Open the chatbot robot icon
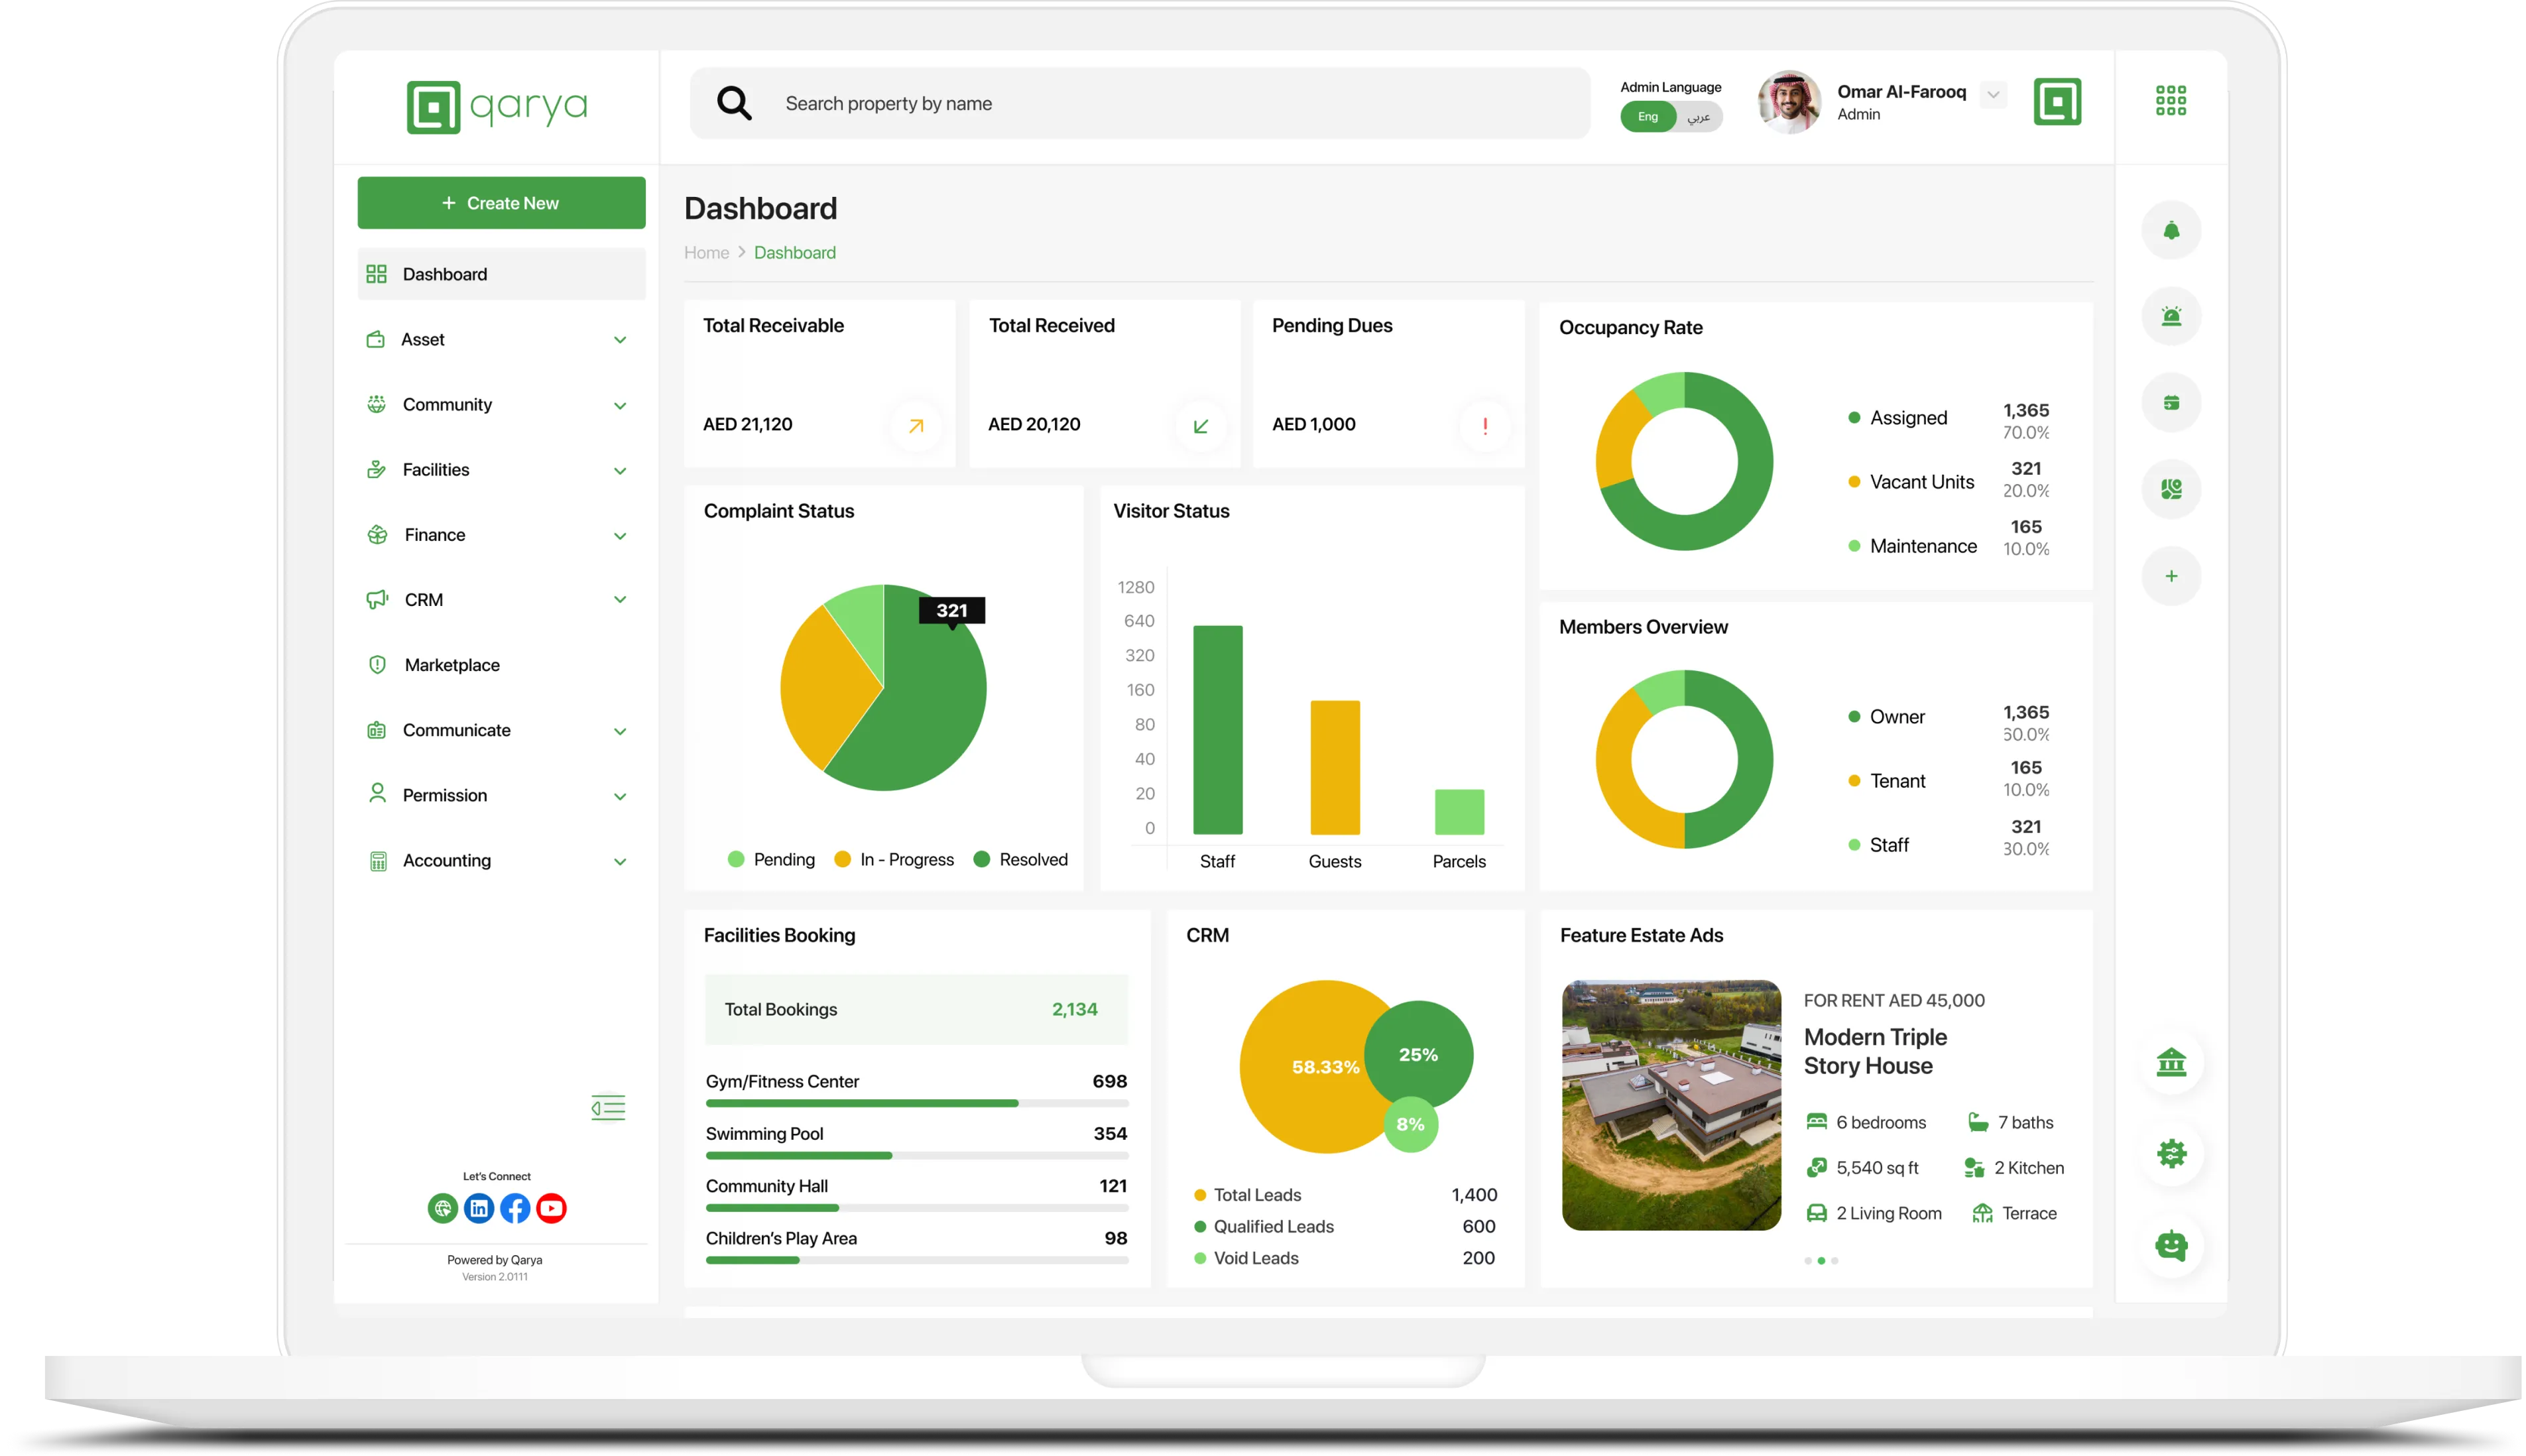 (x=2171, y=1246)
